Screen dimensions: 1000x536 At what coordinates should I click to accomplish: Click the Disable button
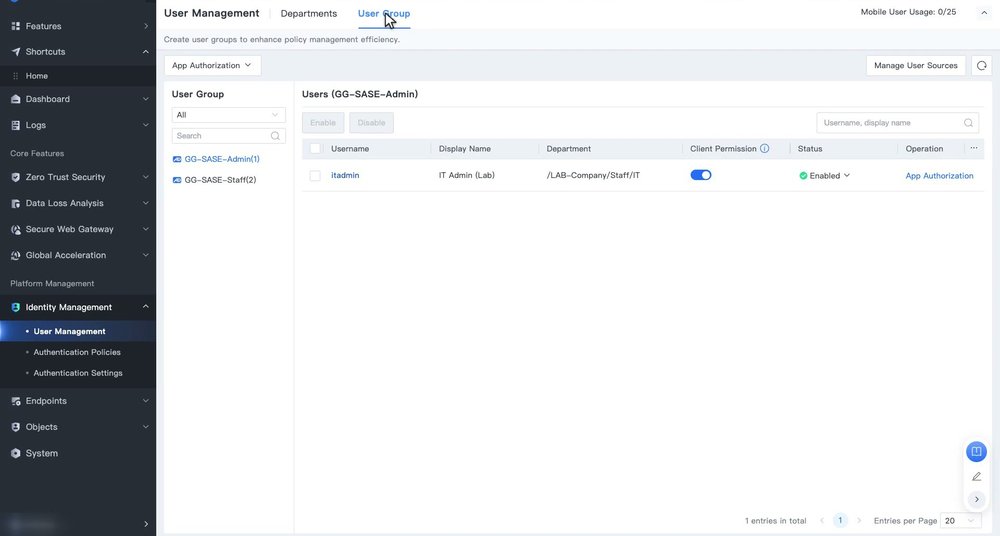(x=371, y=123)
